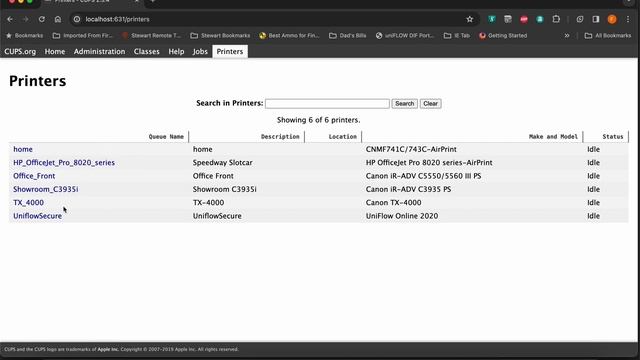Screen dimensions: 640x360
Task: Open the Getting Started bookmark
Action: pos(503,36)
